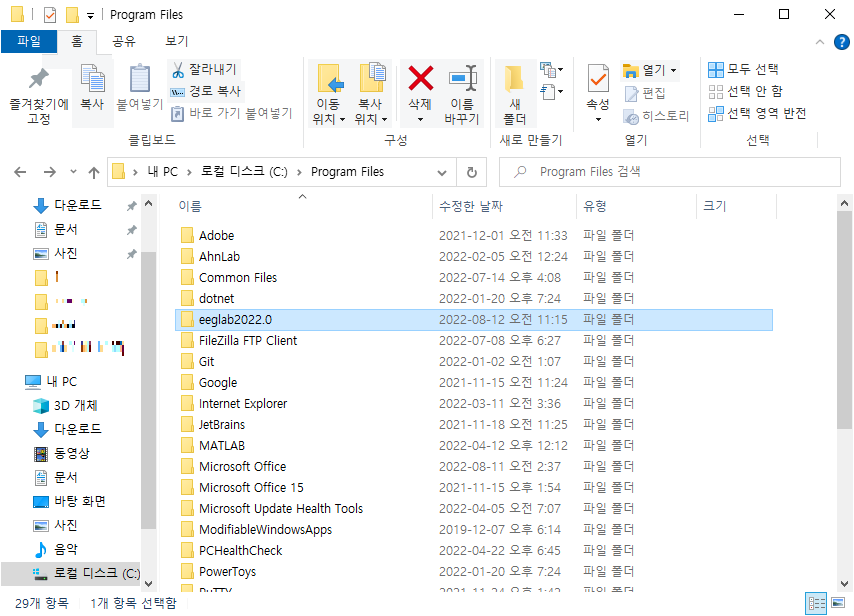Rename the item with 이름 바꾸기
The image size is (854, 616).
click(x=462, y=95)
